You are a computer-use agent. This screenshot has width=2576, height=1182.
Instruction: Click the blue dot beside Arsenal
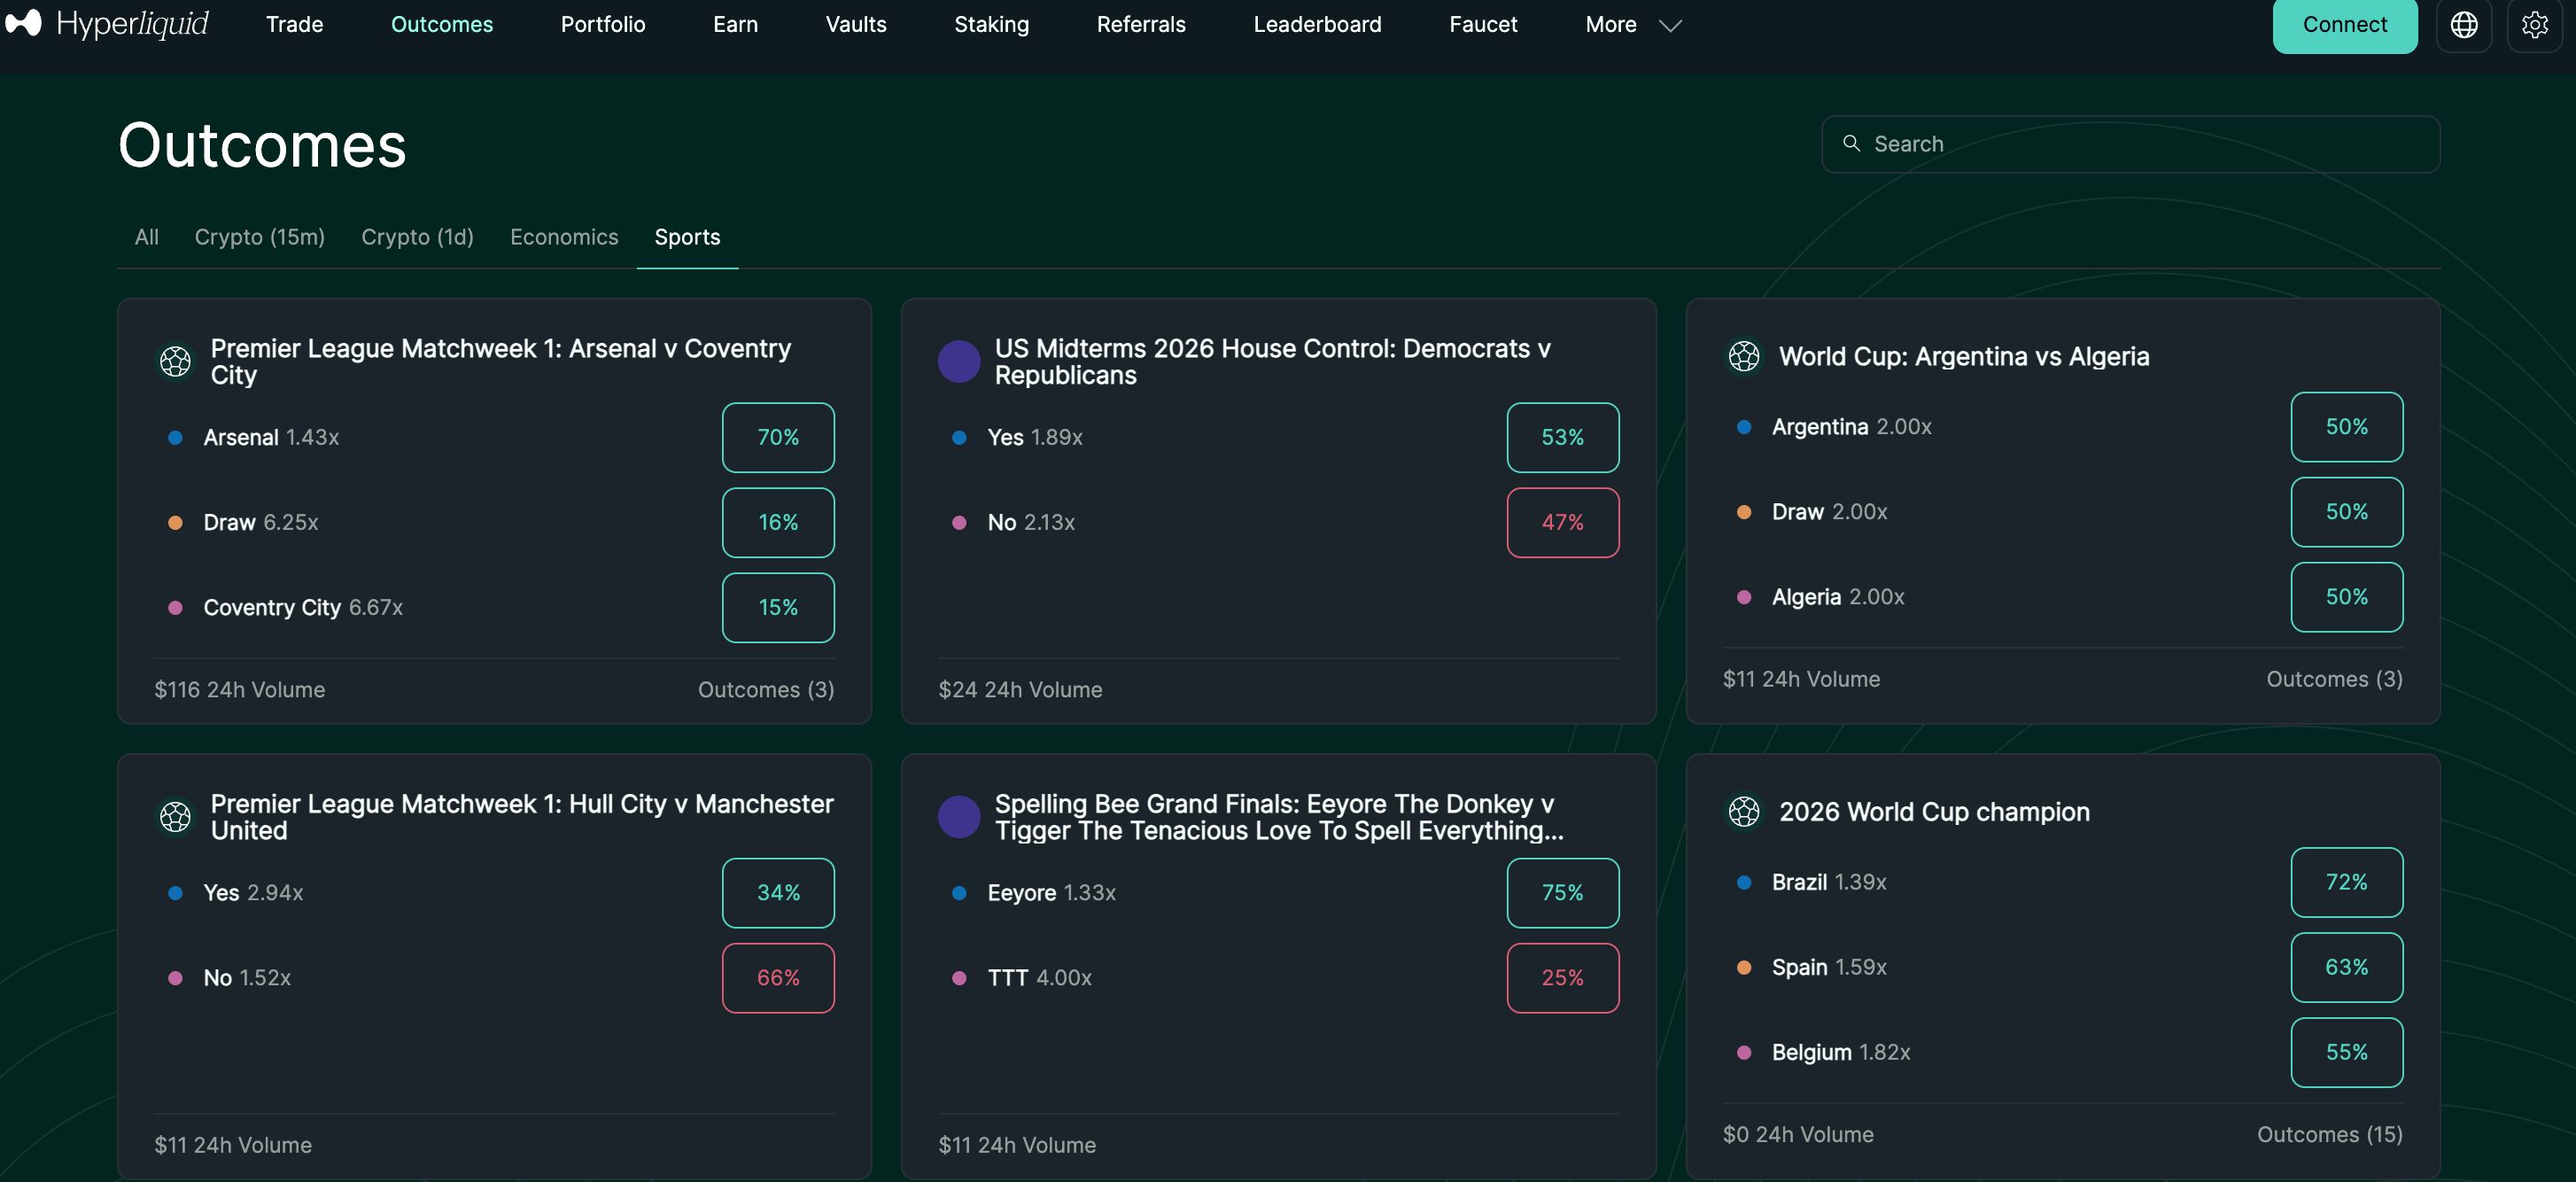[175, 437]
